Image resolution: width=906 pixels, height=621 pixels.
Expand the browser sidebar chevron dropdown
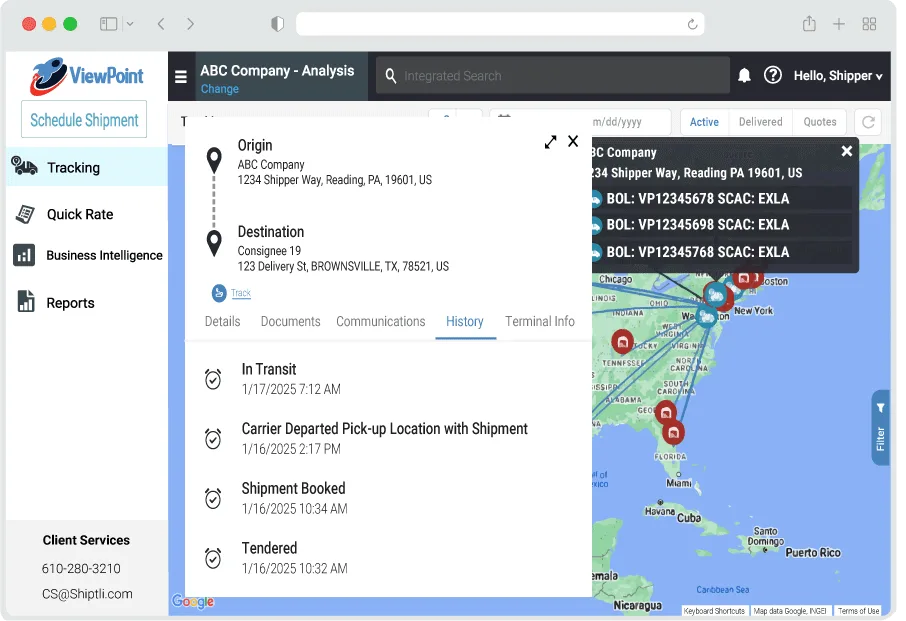(130, 24)
